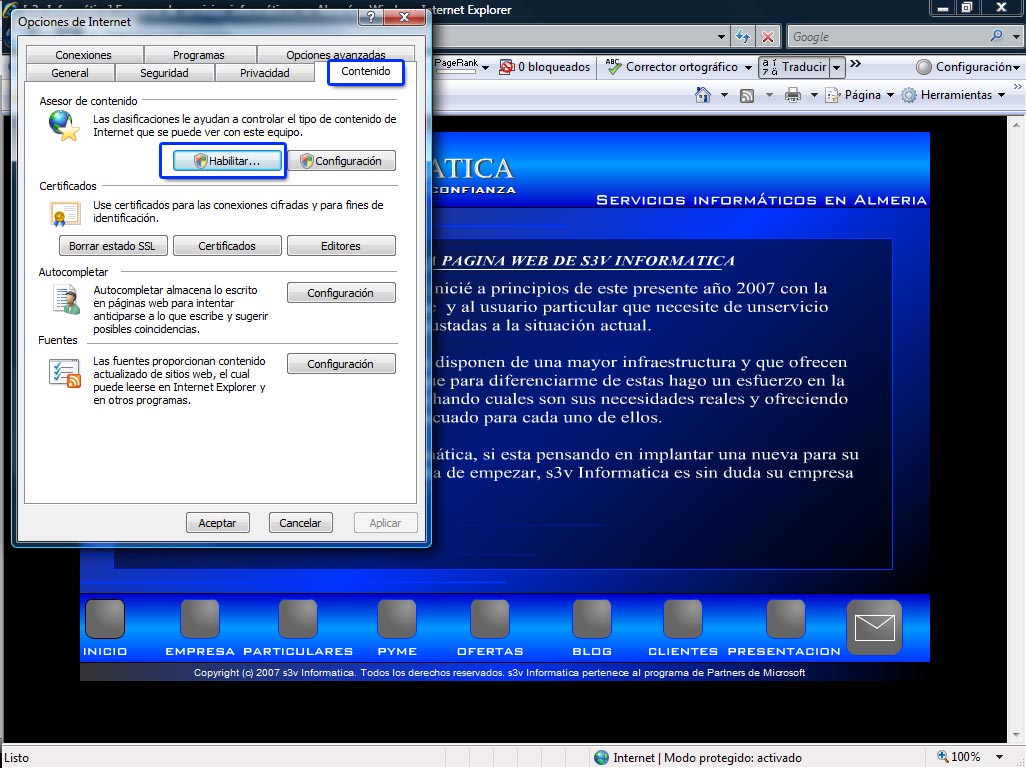Click the Home page icon in the toolbar
Image resolution: width=1026 pixels, height=768 pixels.
tap(703, 95)
